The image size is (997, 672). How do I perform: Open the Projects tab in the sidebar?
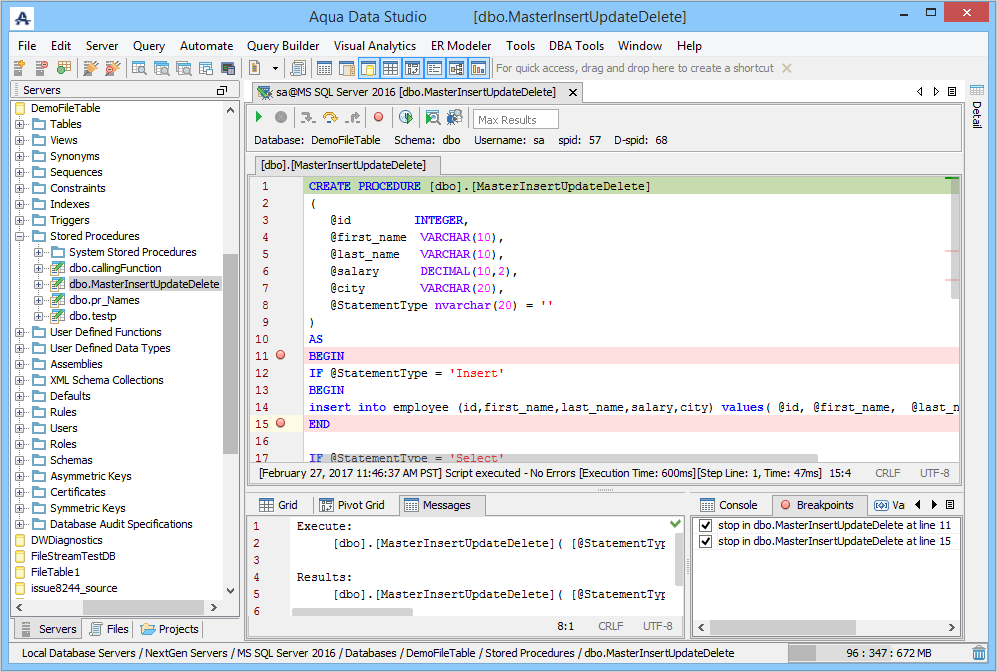[x=170, y=629]
